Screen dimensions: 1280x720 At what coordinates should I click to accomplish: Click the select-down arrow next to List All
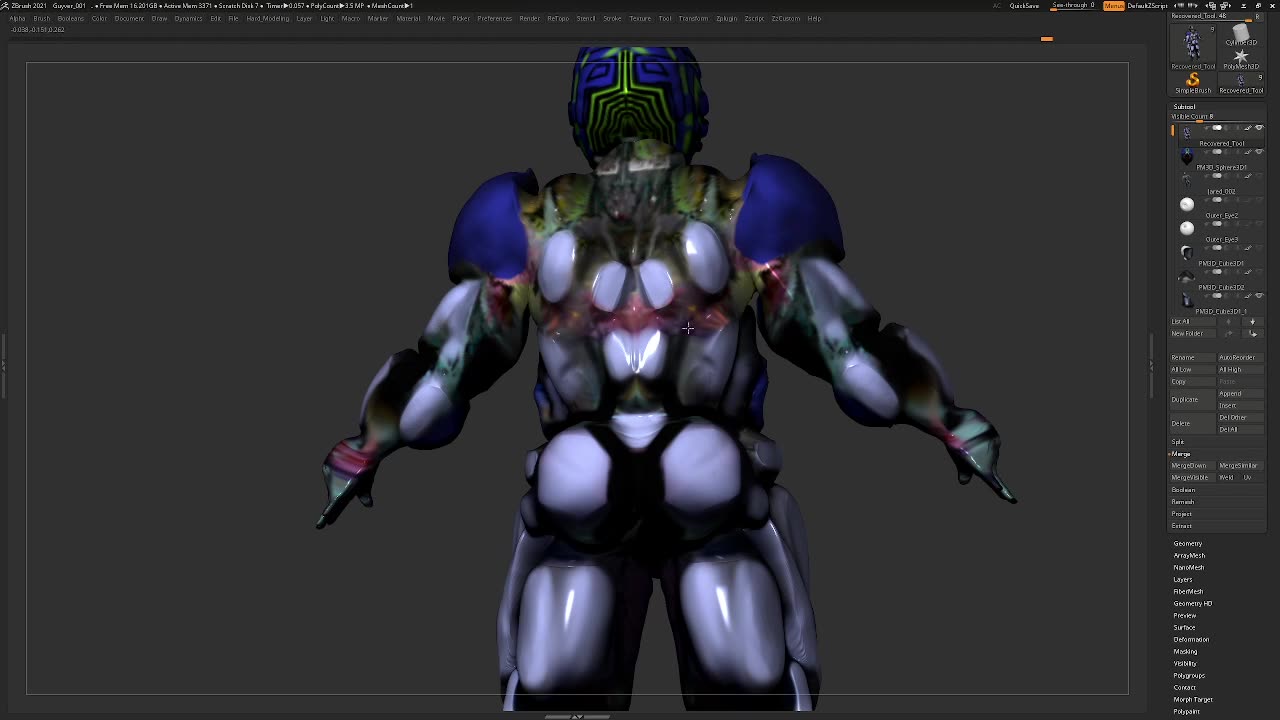[x=1252, y=321]
